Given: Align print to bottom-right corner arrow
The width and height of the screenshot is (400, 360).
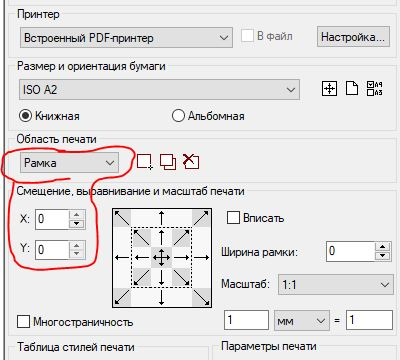Looking at the screenshot, I should (x=202, y=297).
